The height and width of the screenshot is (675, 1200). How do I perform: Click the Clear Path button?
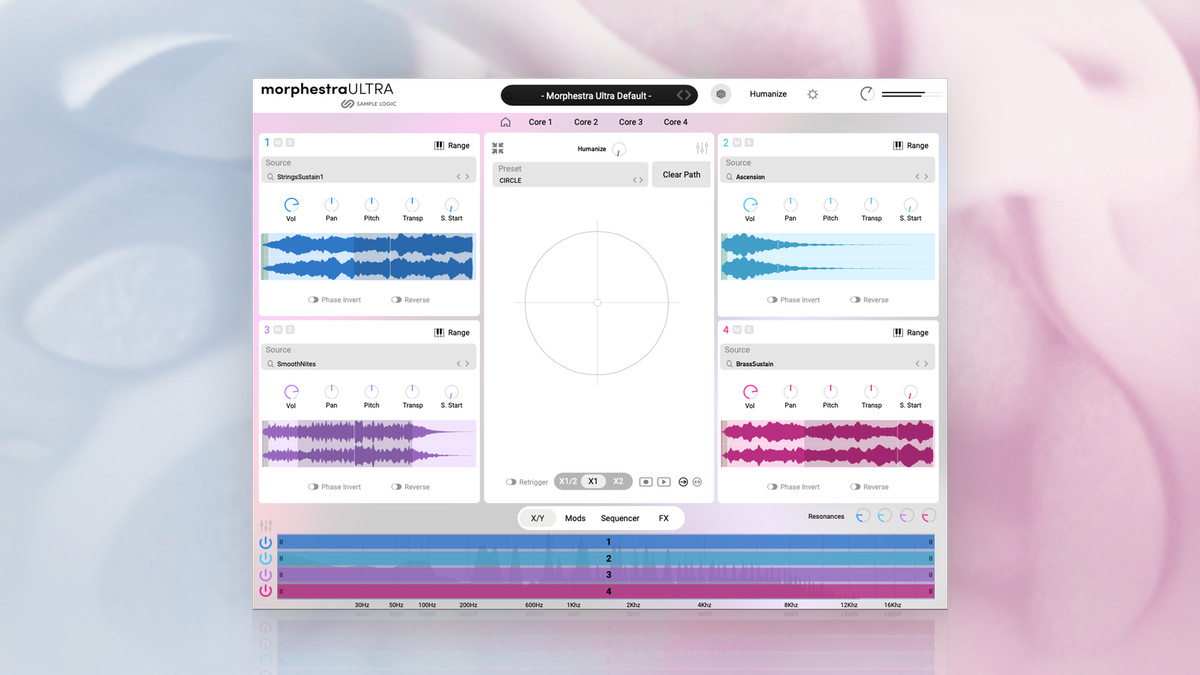(682, 174)
